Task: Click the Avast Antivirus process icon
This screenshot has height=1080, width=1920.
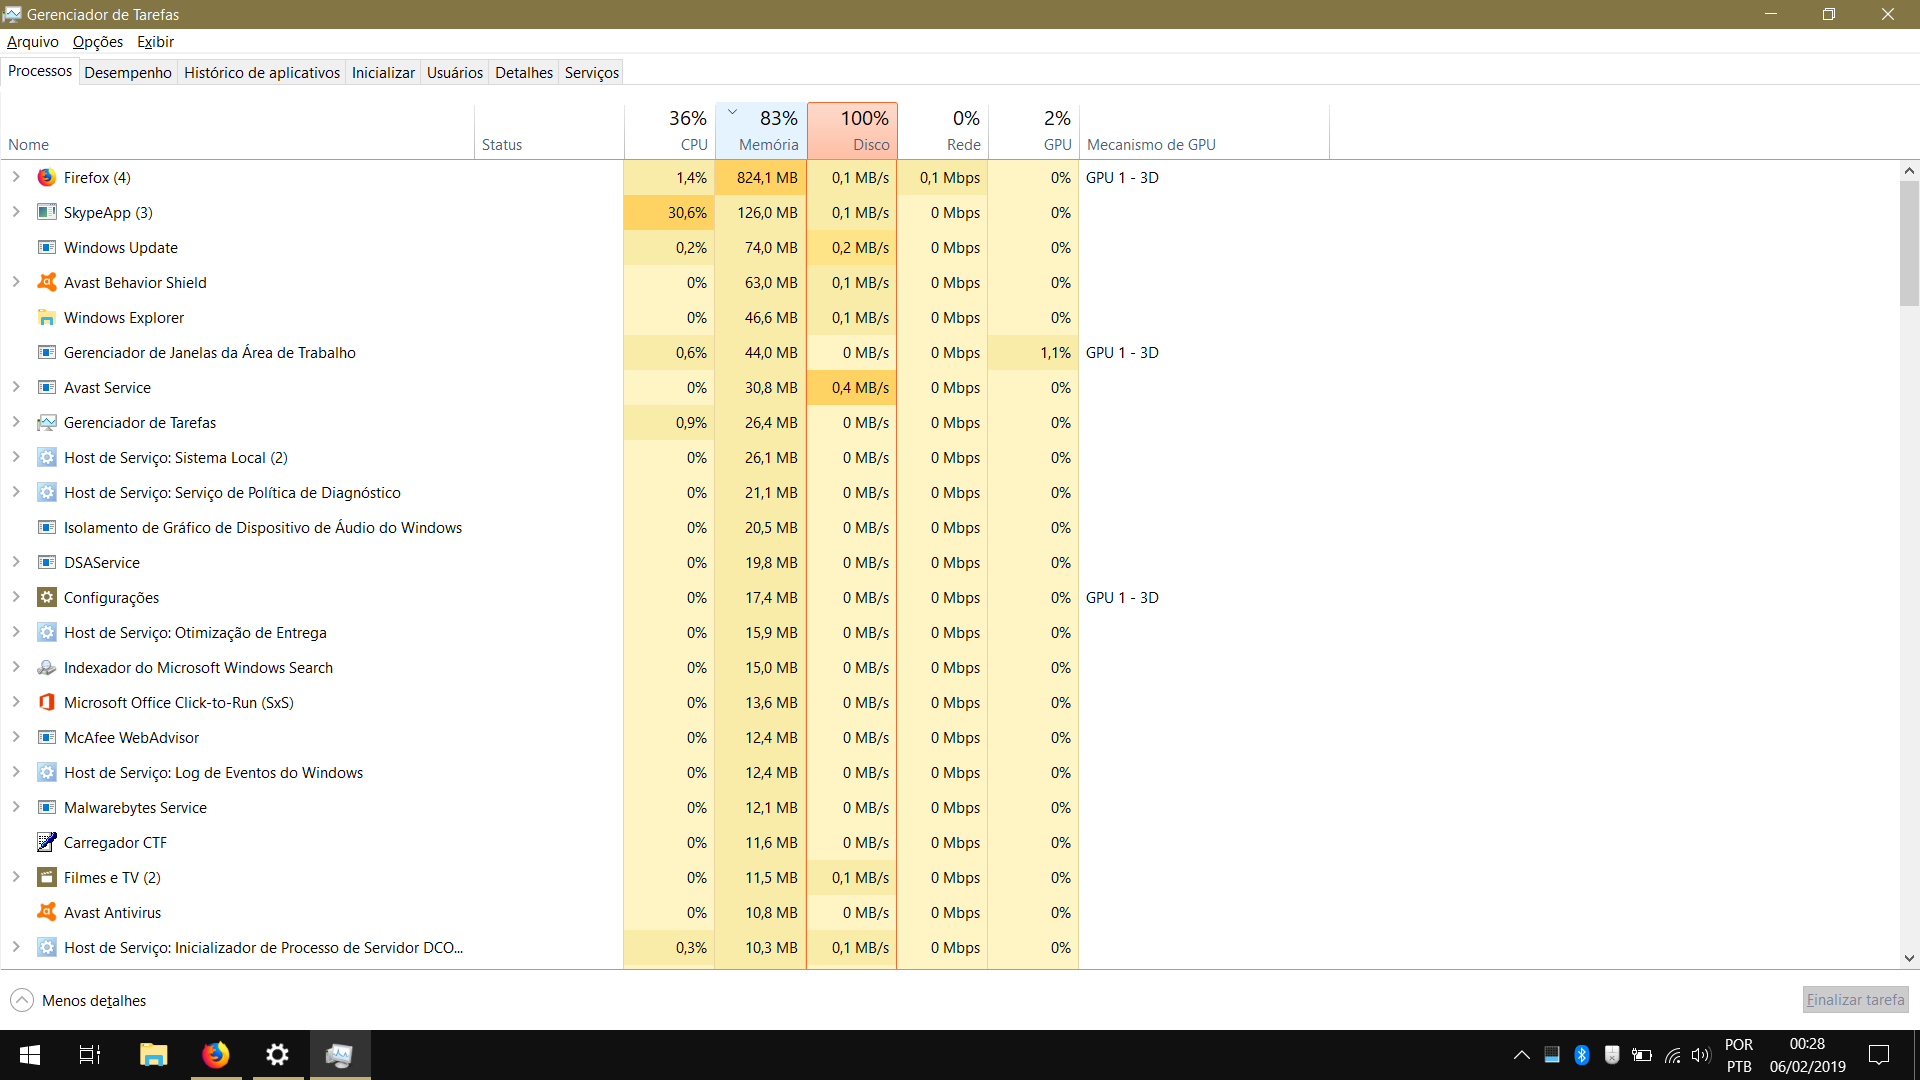Action: tap(46, 912)
